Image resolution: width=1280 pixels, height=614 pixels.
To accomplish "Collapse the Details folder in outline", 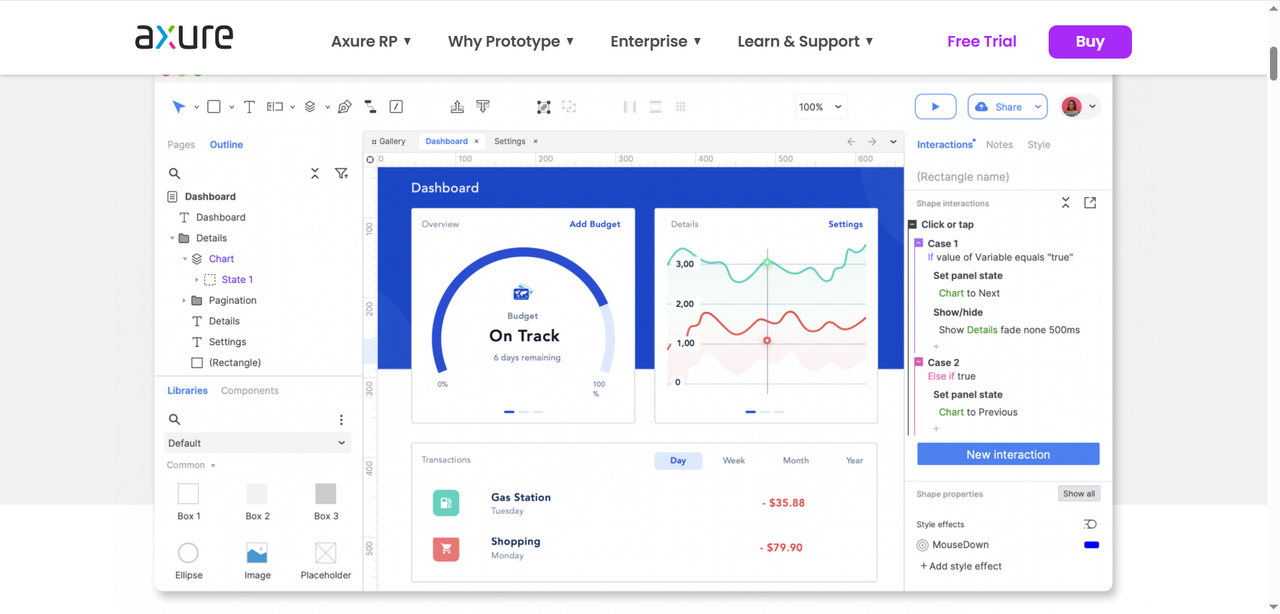I will [172, 238].
